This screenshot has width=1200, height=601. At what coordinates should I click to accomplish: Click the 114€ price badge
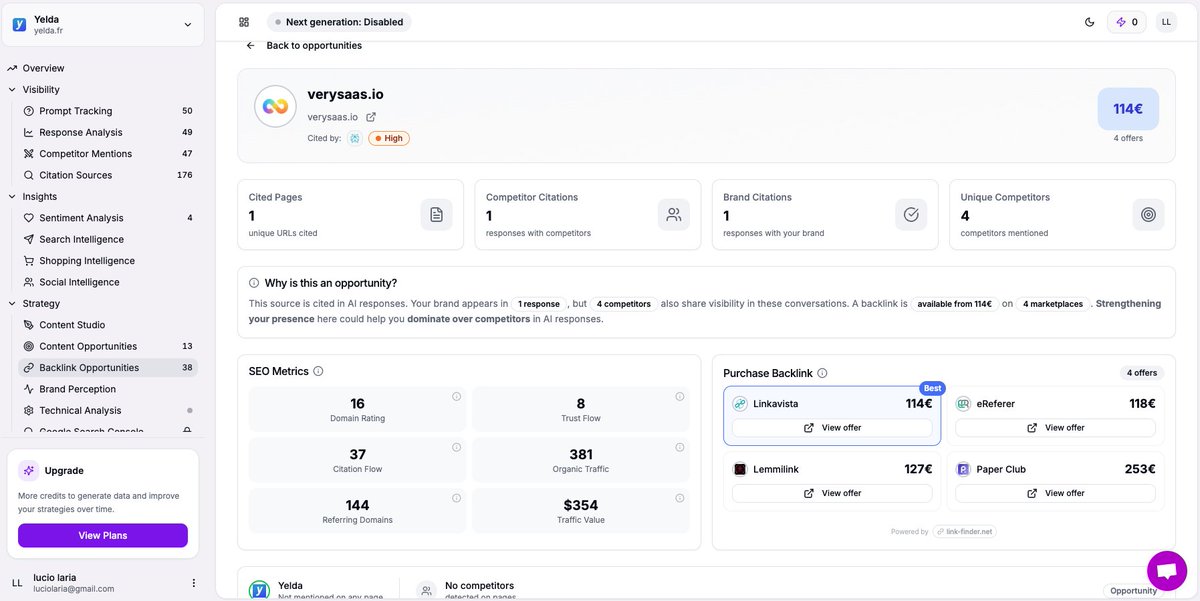coord(1128,109)
